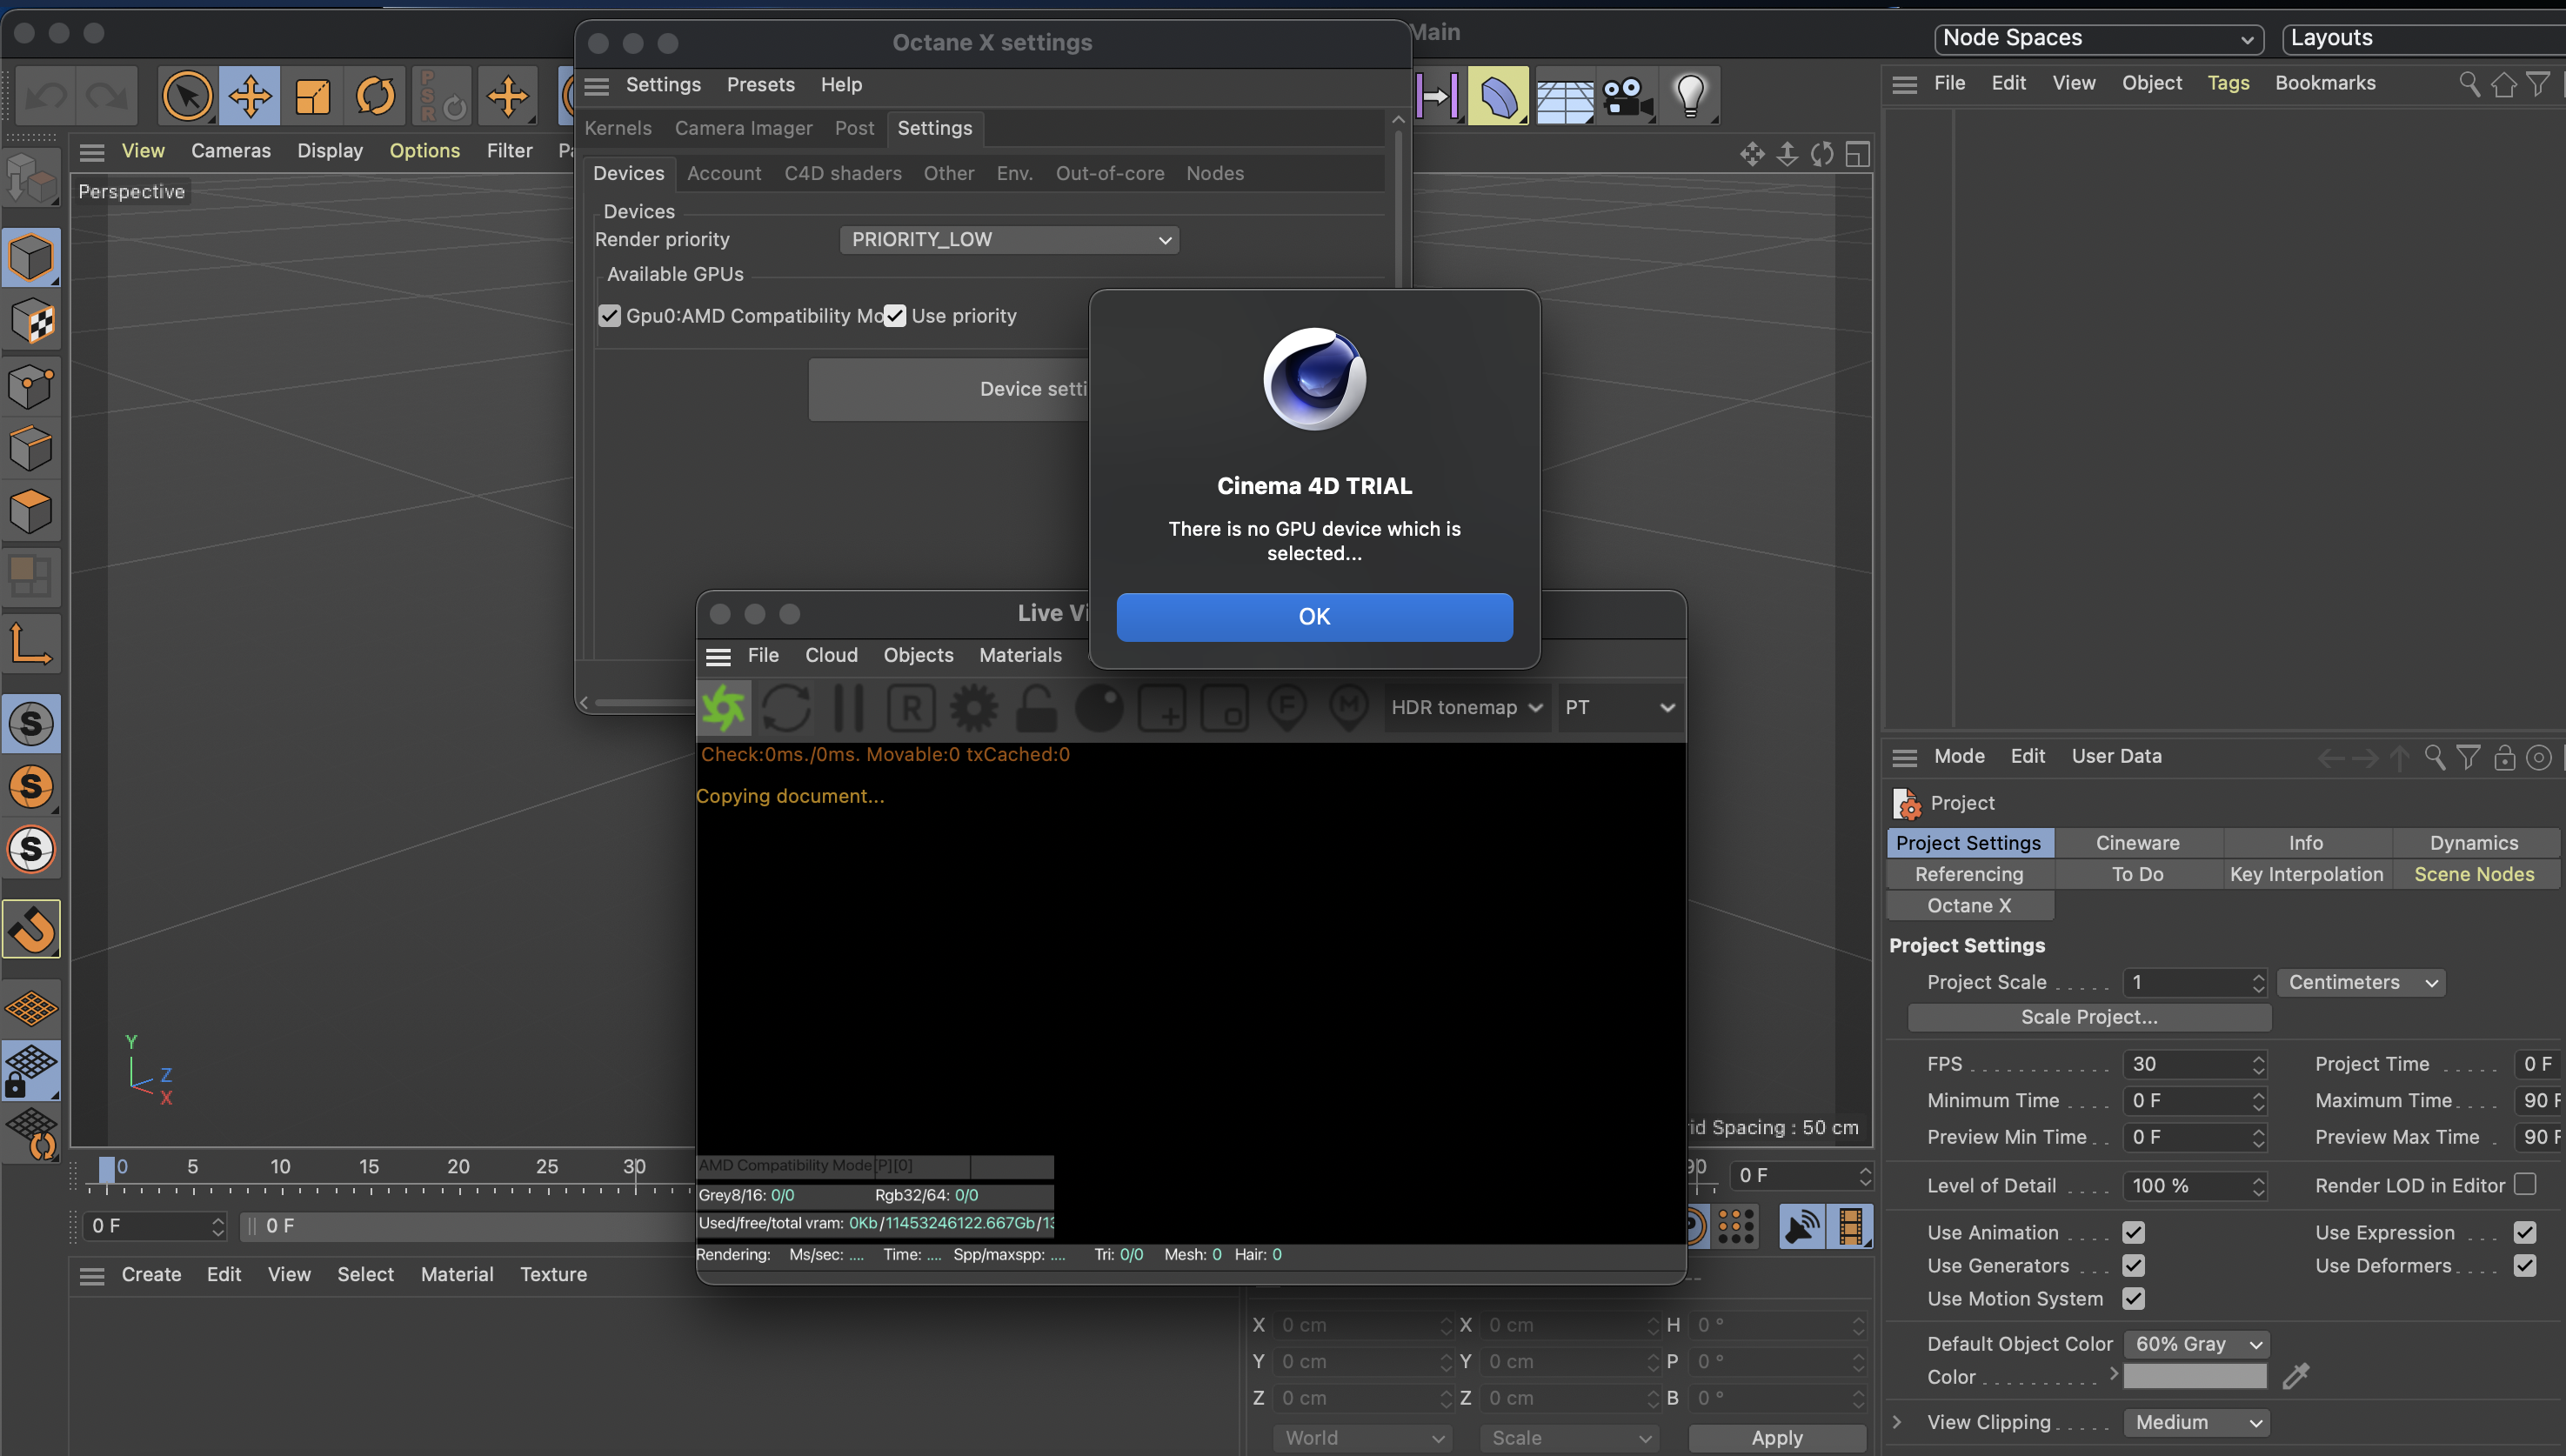Image resolution: width=2566 pixels, height=1456 pixels.
Task: Toggle the Live Viewer lock resolution icon
Action: pos(1036,708)
